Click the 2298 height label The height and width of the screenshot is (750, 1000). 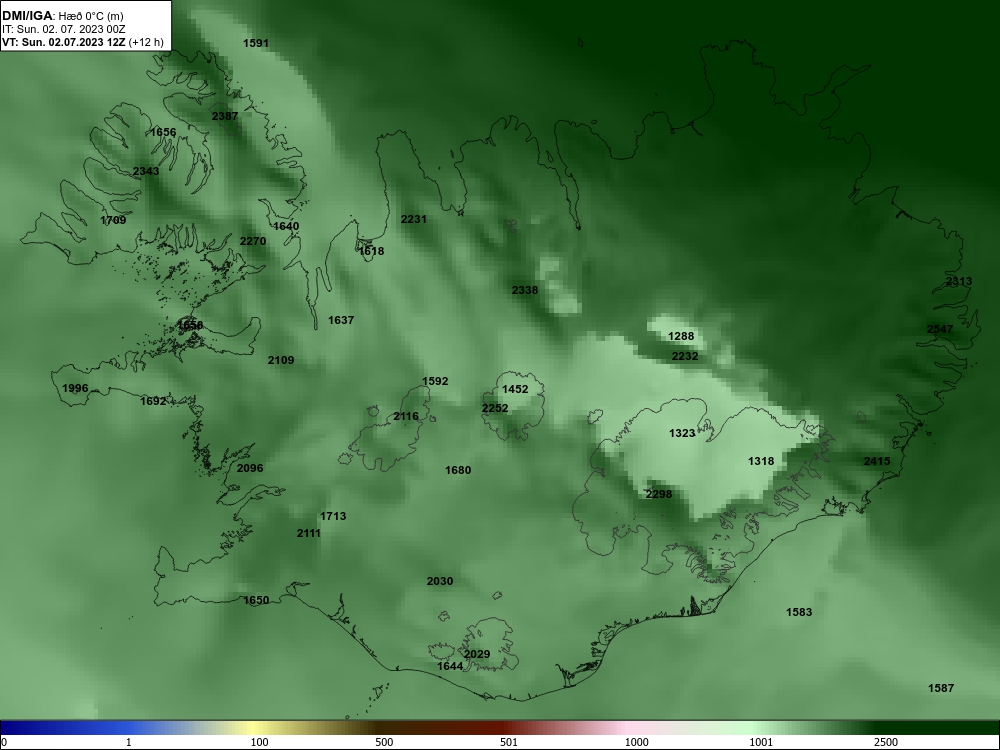click(x=659, y=494)
